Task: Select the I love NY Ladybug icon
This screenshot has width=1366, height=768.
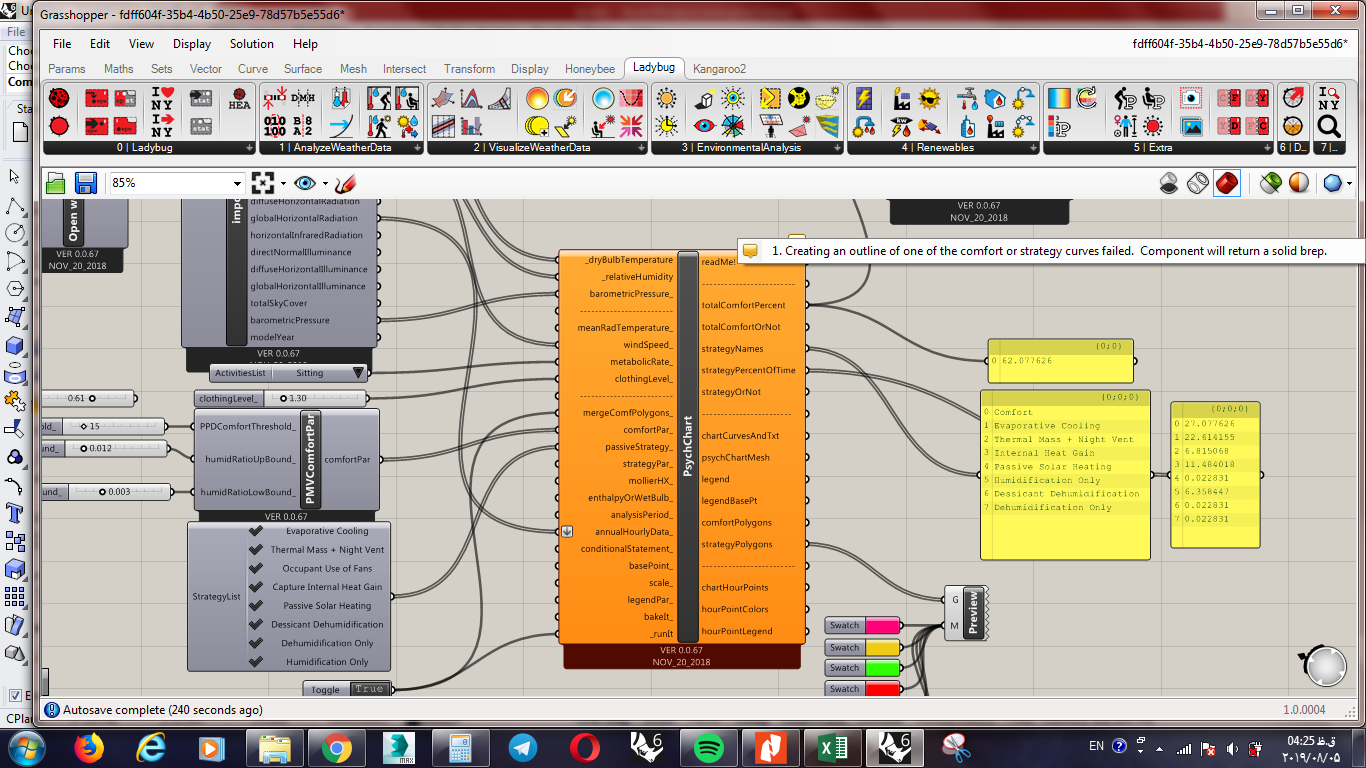Action: pos(162,98)
